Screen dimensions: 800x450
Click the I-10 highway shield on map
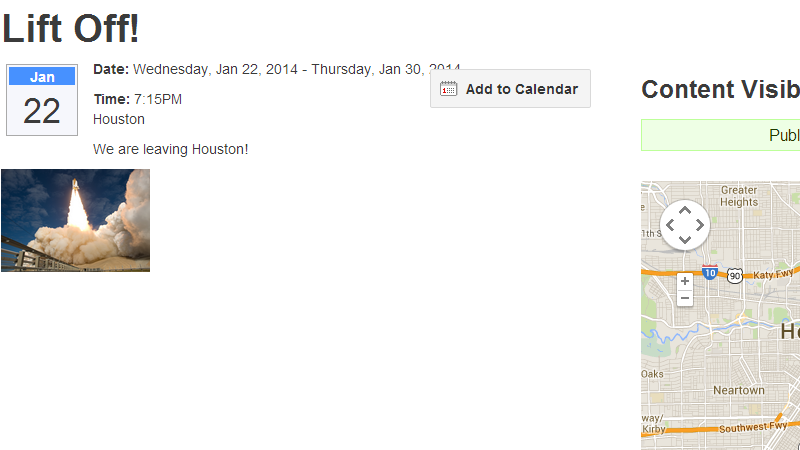tap(709, 272)
